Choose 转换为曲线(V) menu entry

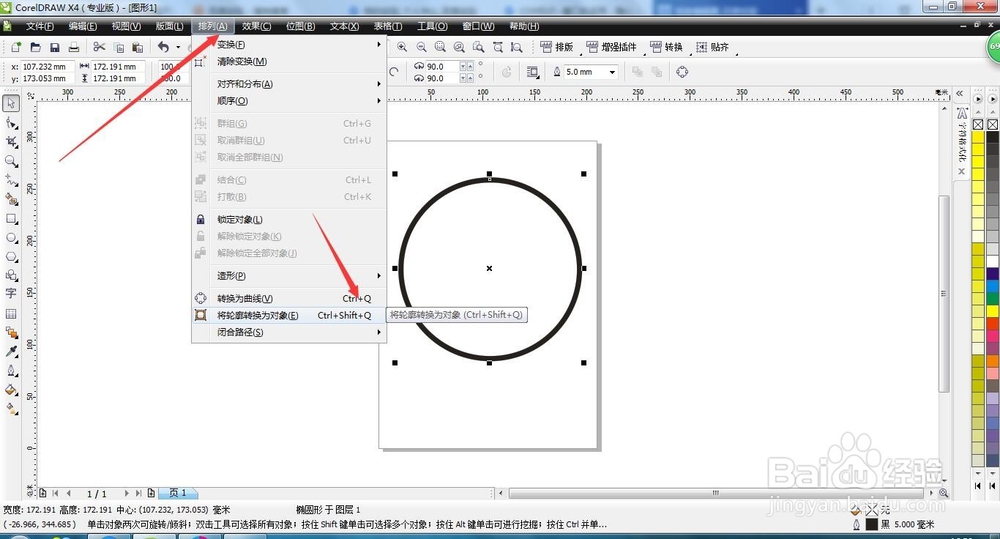point(289,299)
